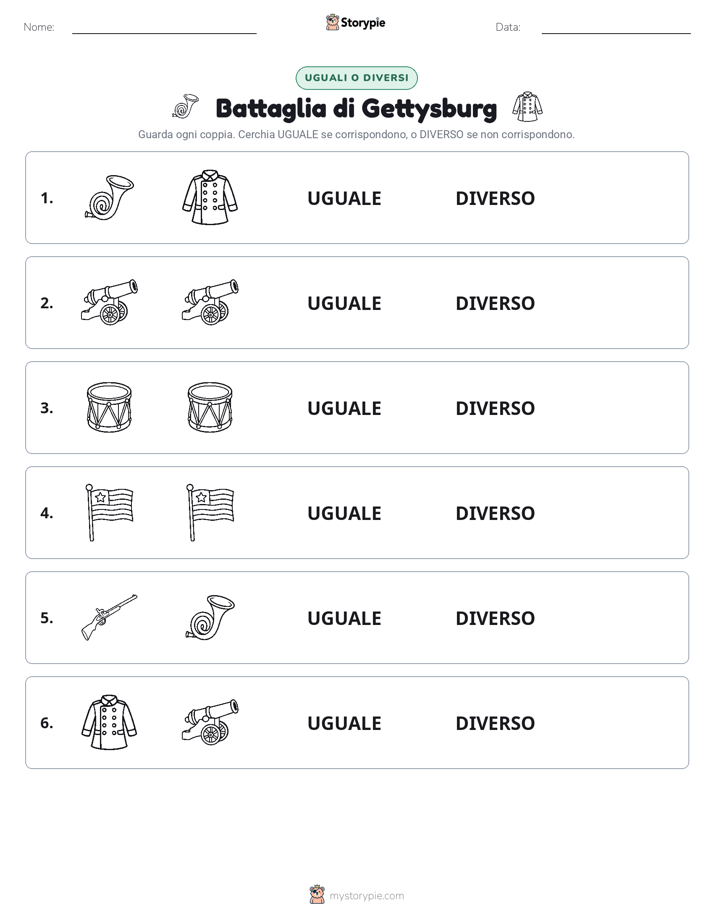This screenshot has width=714, height=924.
Task: Click the uniform coat in row 1
Action: coord(210,197)
